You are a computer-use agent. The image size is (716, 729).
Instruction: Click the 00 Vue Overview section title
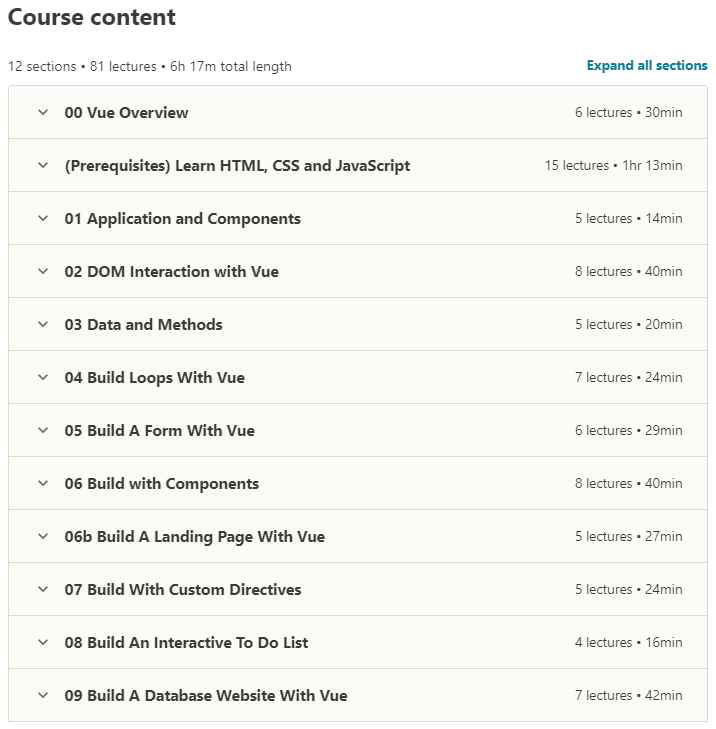click(126, 113)
